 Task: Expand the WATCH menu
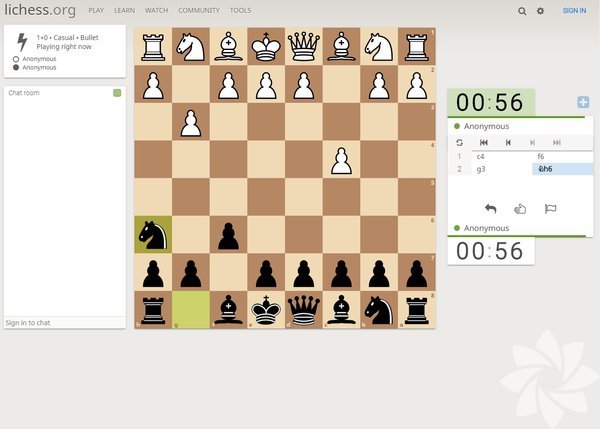(x=156, y=10)
